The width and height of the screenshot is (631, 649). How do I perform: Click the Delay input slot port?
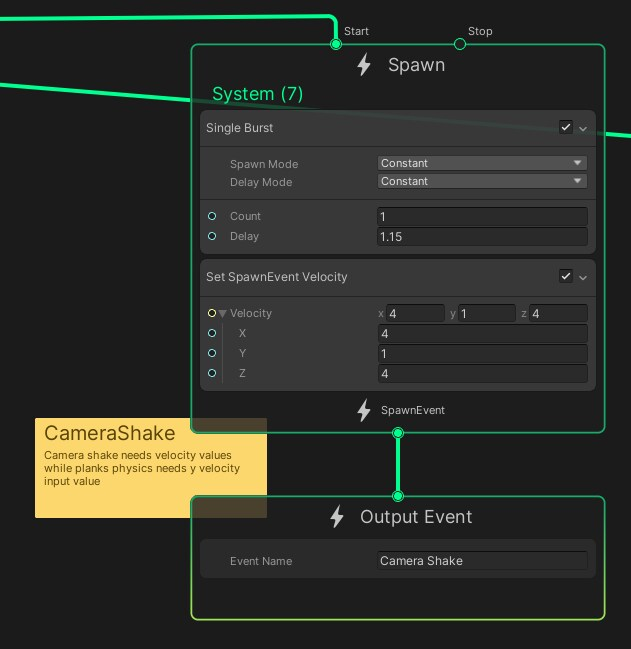(212, 236)
